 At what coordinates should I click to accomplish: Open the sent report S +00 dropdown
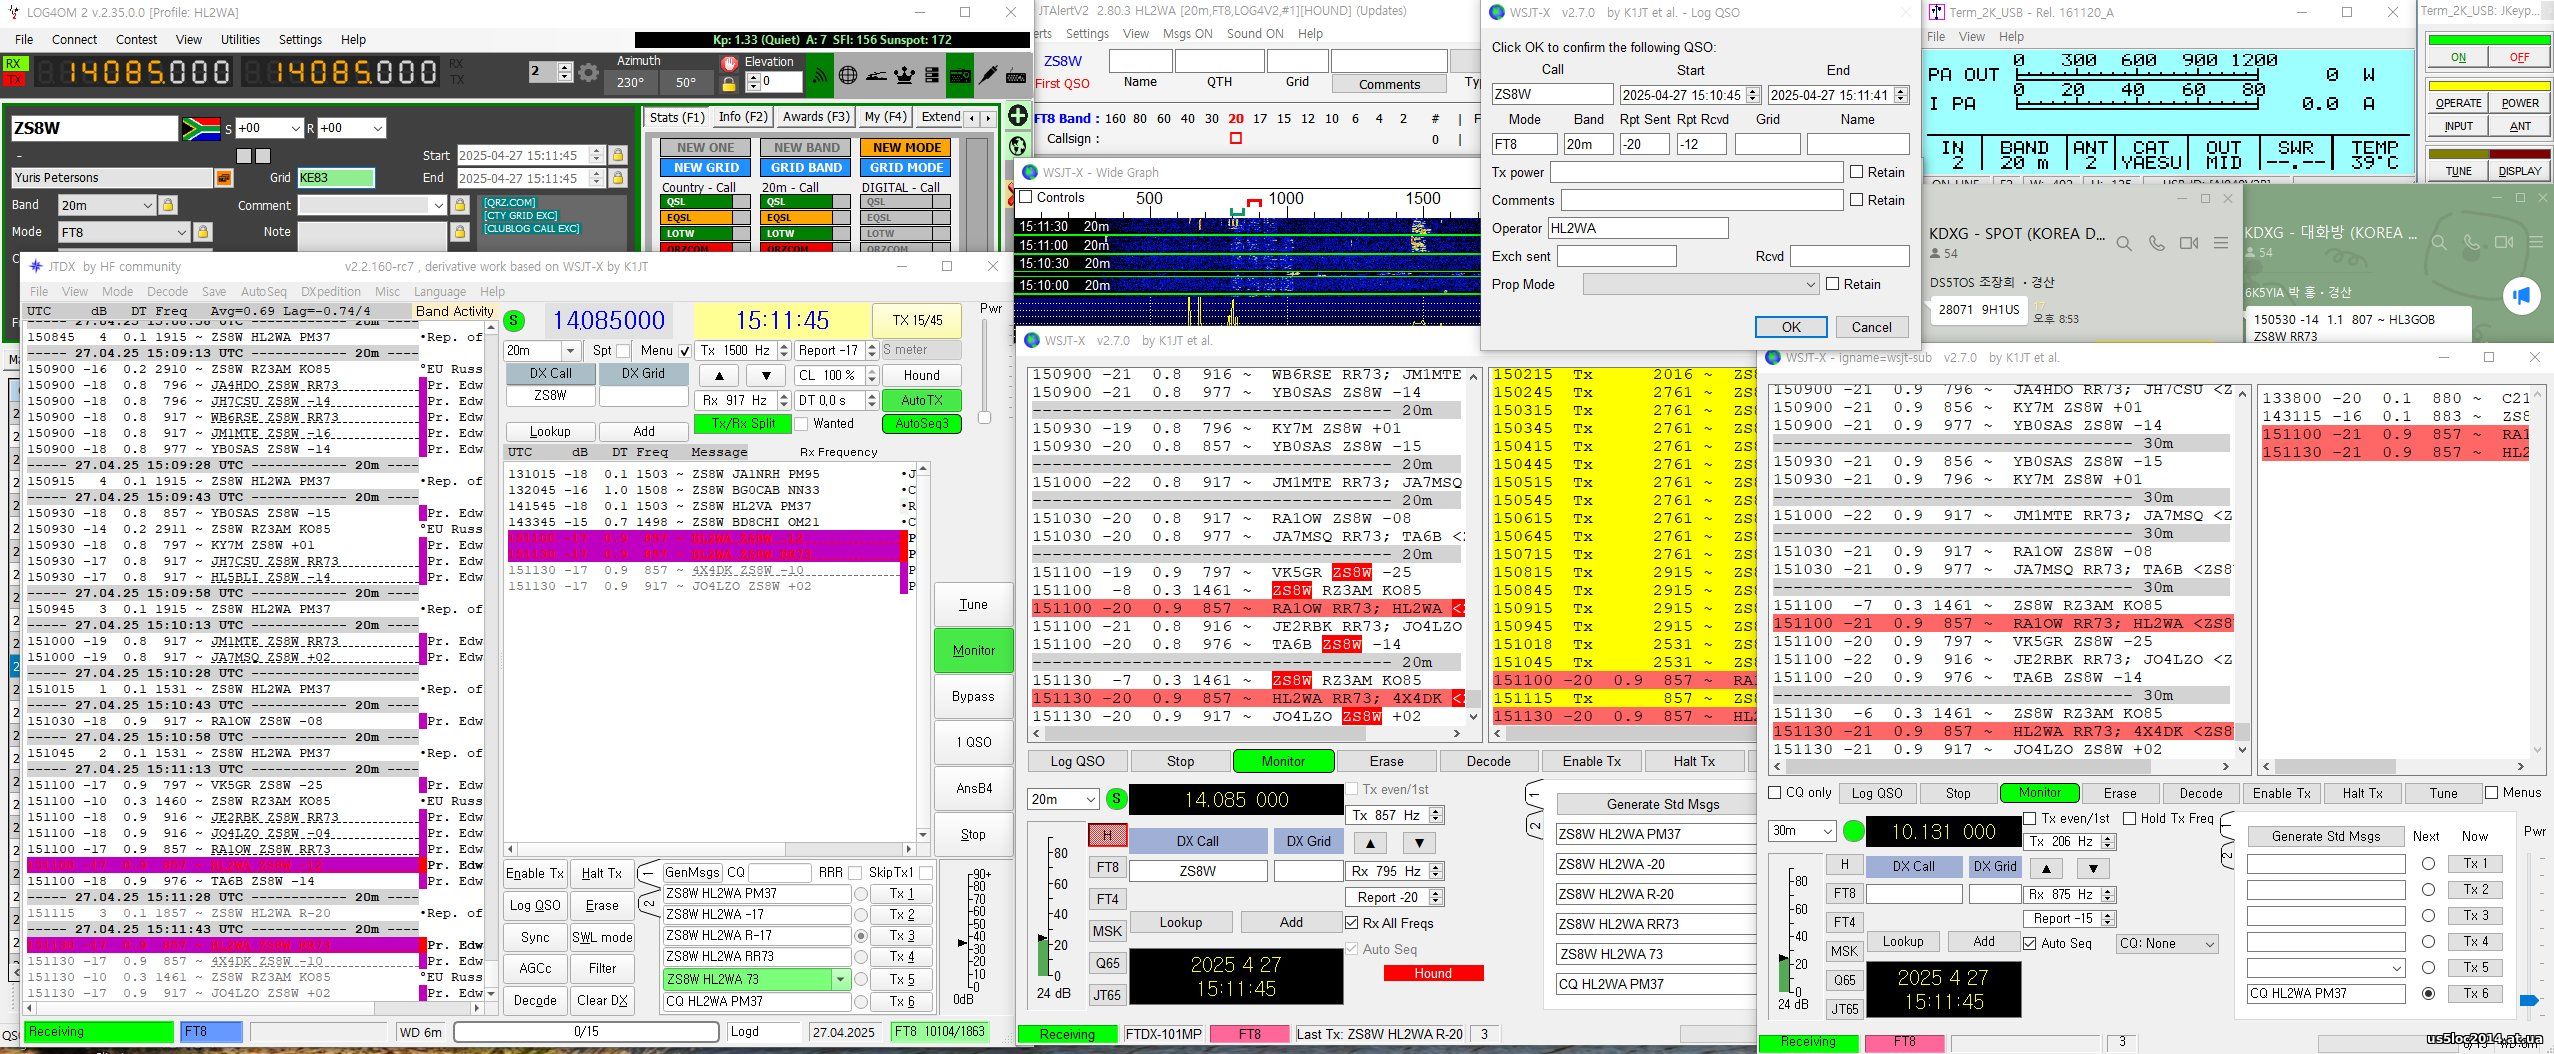tap(269, 128)
